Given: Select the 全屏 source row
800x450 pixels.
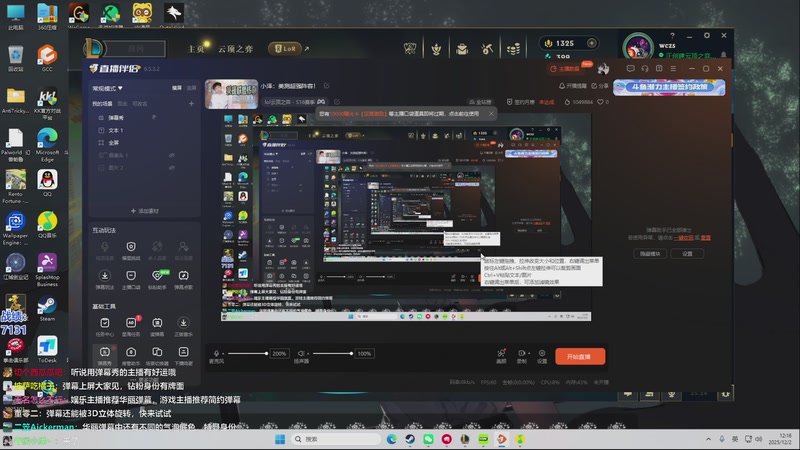Looking at the screenshot, I should click(x=144, y=142).
